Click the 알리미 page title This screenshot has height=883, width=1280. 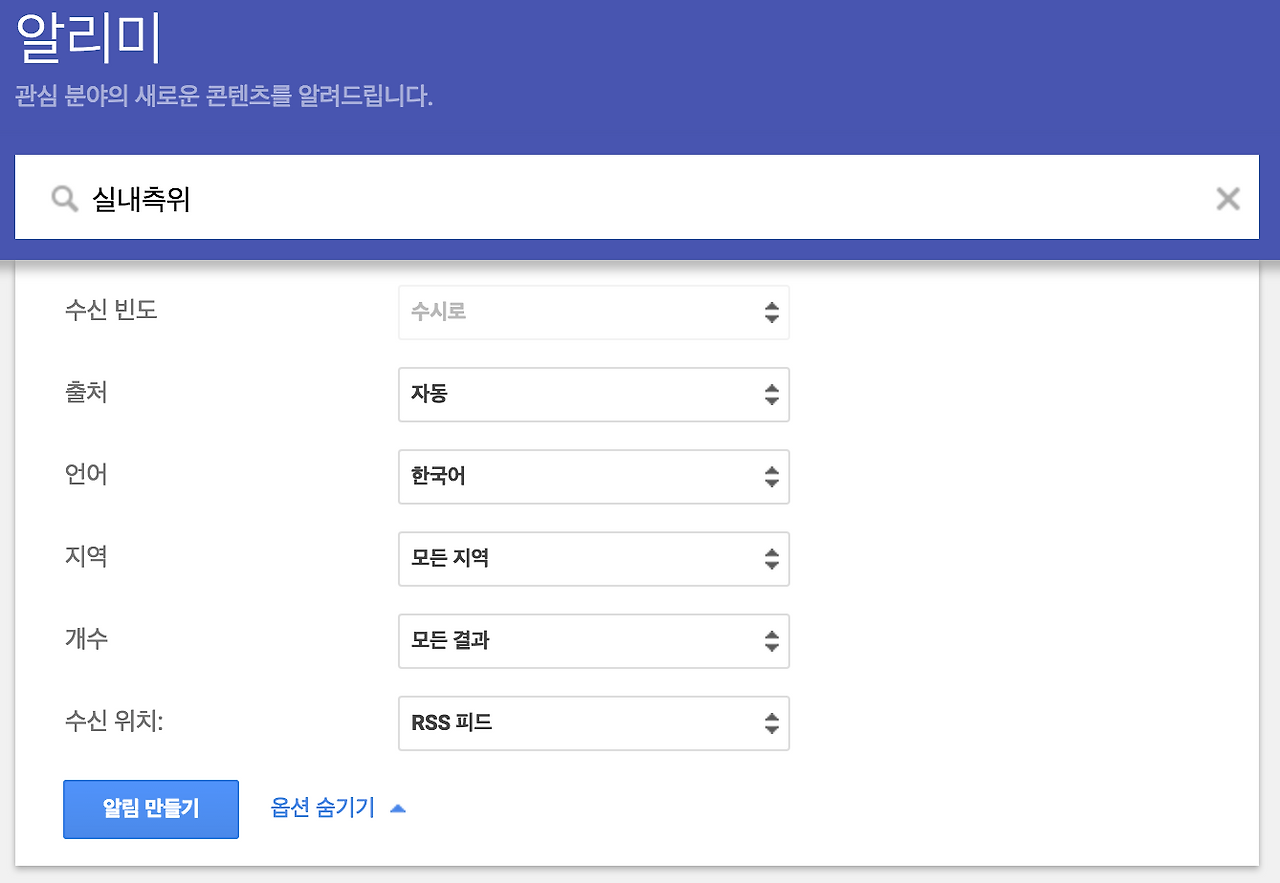[x=89, y=41]
